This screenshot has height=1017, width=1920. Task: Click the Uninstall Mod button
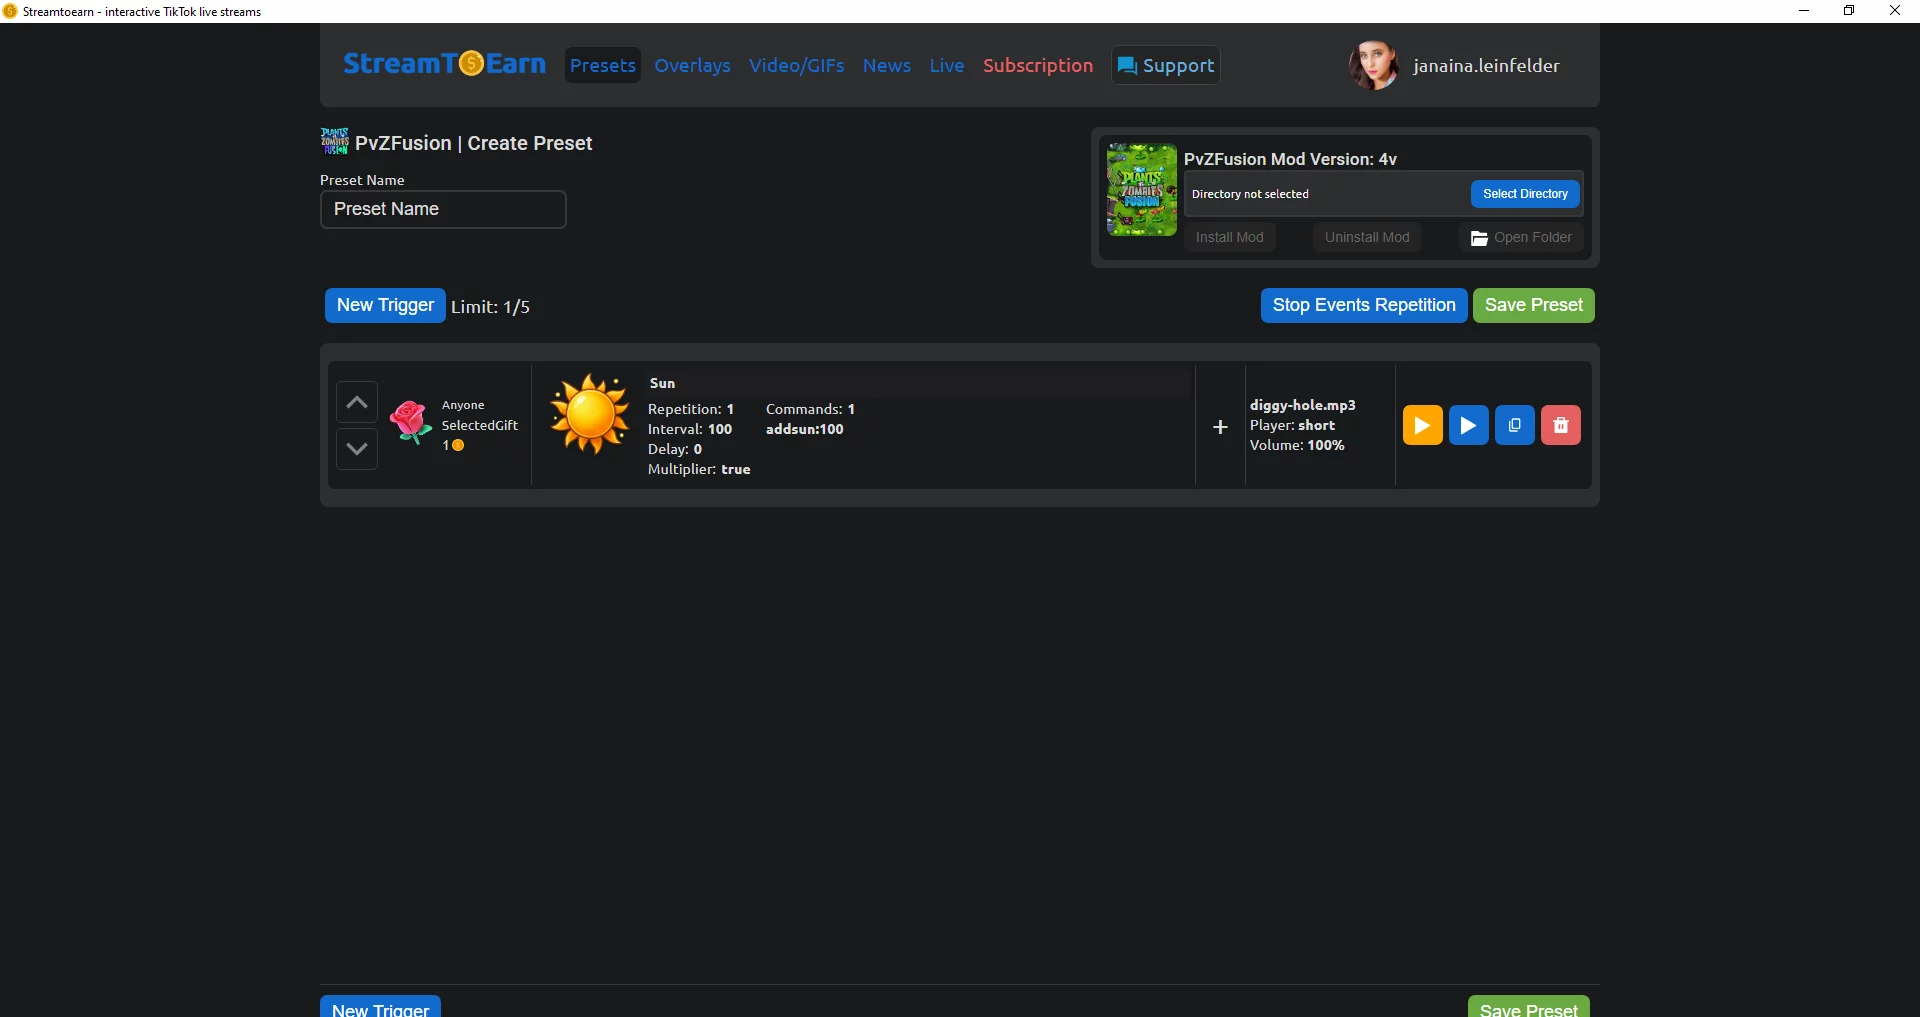click(1367, 237)
